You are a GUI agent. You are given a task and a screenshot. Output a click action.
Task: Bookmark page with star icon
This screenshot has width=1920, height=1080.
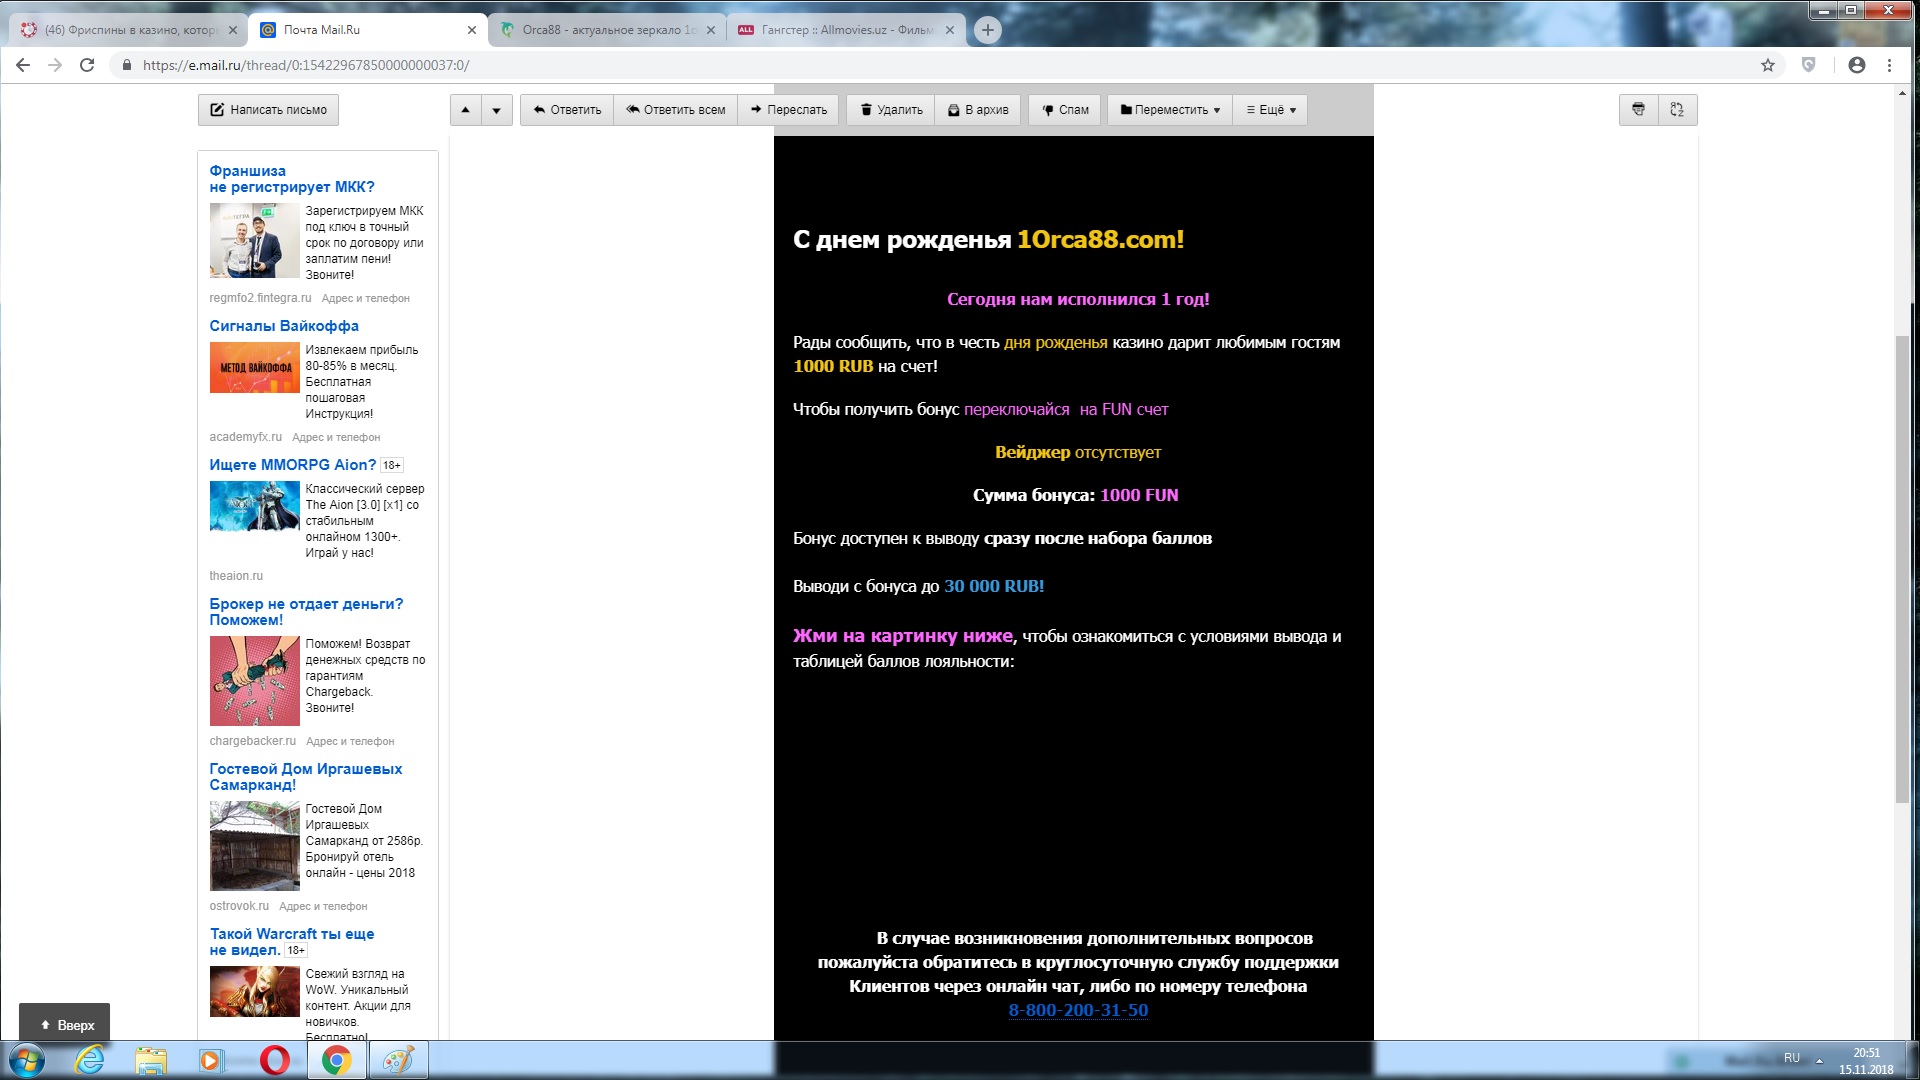point(1767,65)
